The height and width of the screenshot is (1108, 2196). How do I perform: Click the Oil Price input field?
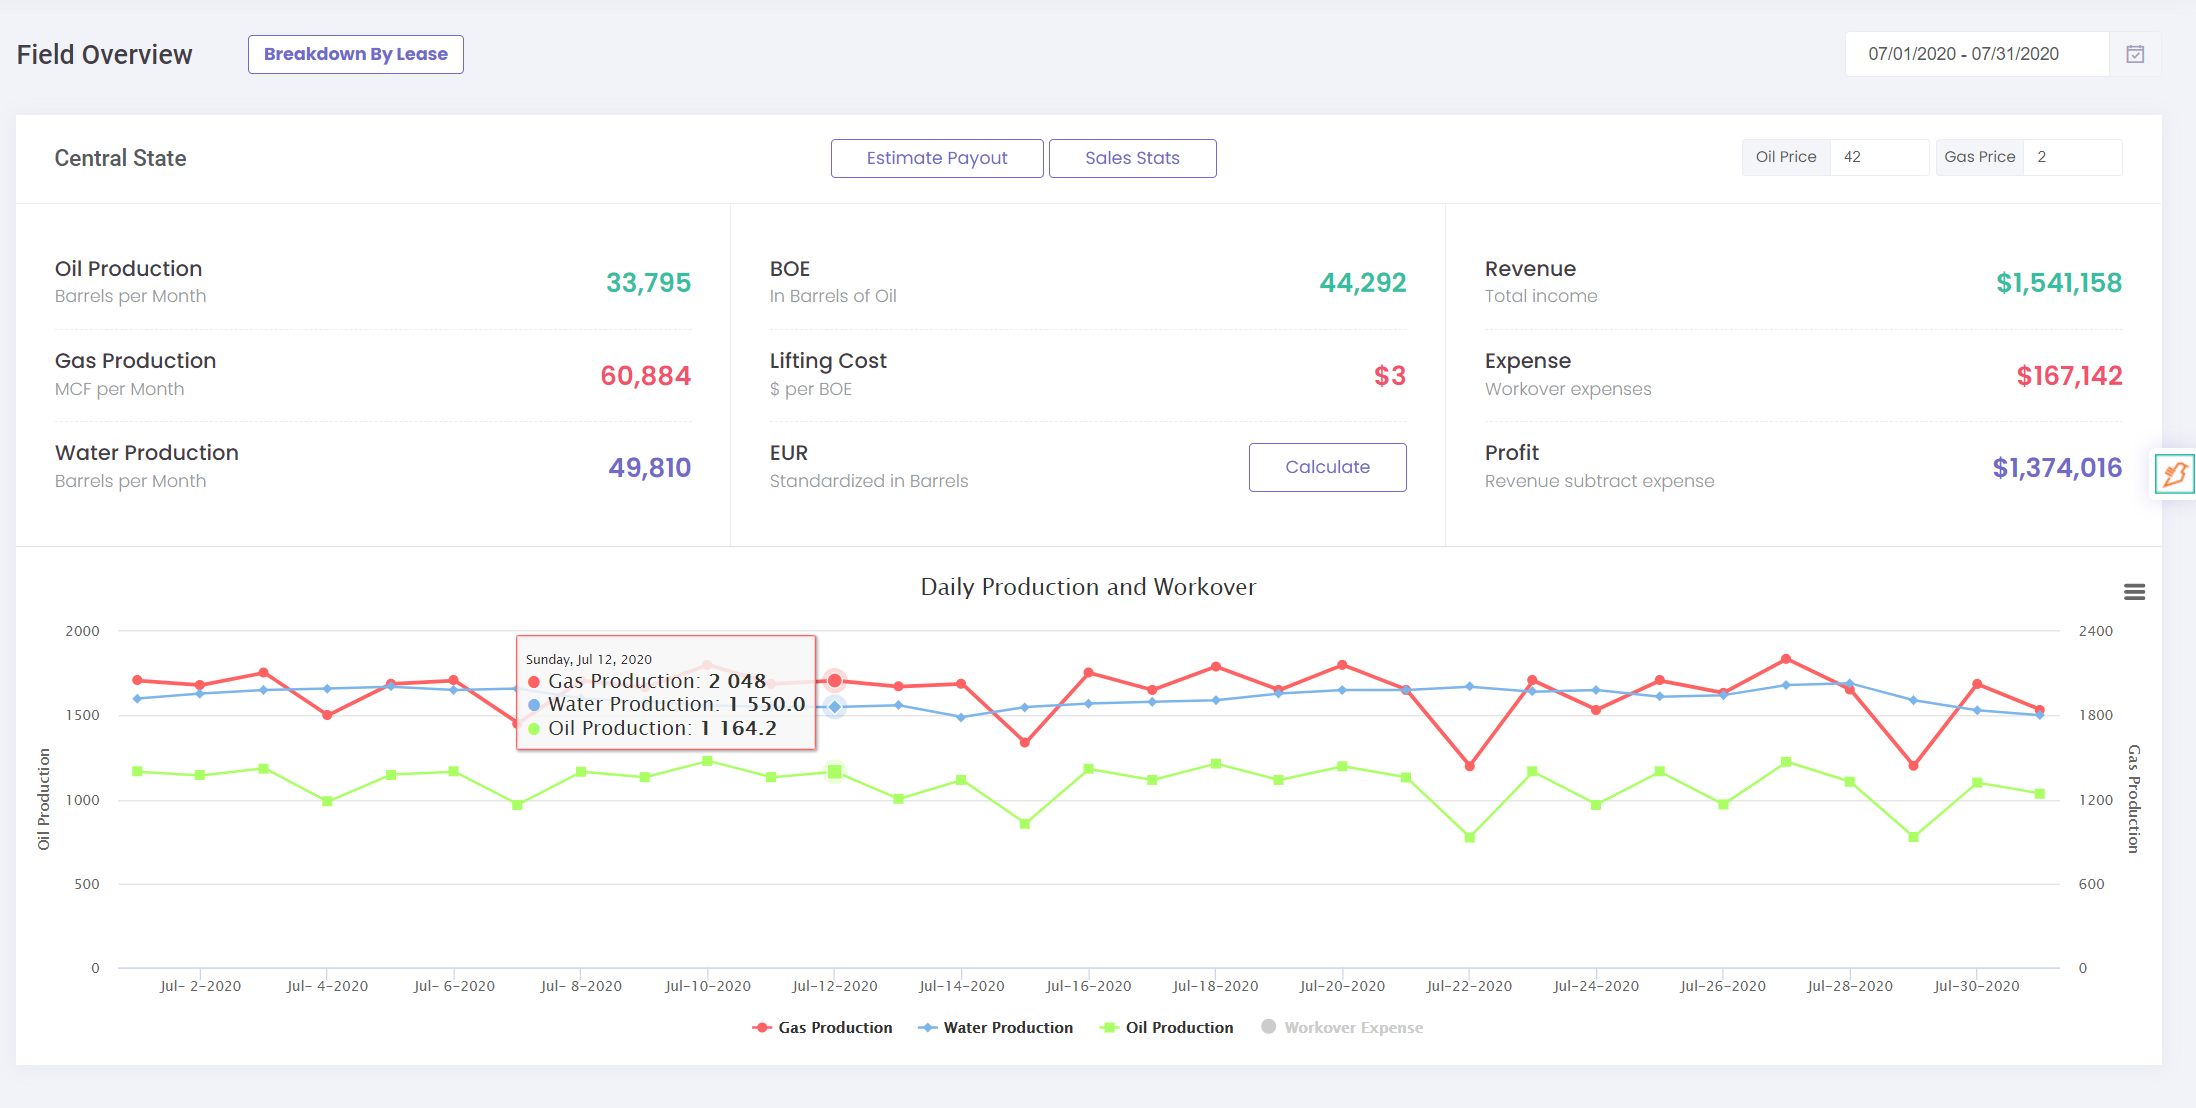coord(1878,157)
